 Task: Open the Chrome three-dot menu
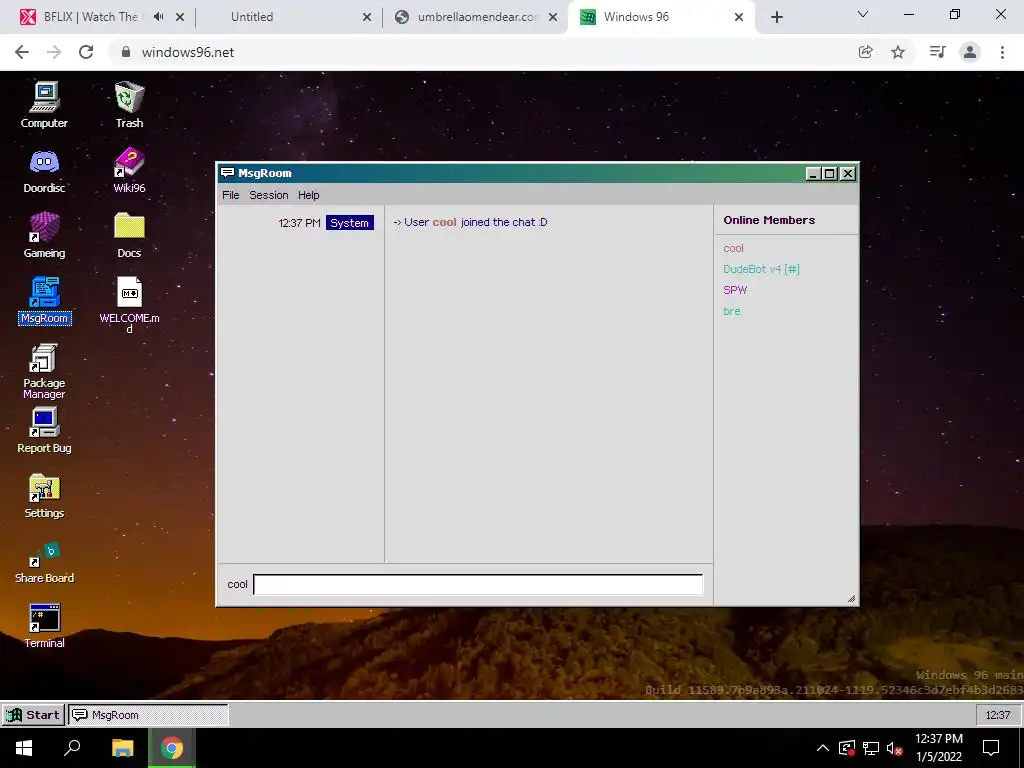(x=1002, y=52)
